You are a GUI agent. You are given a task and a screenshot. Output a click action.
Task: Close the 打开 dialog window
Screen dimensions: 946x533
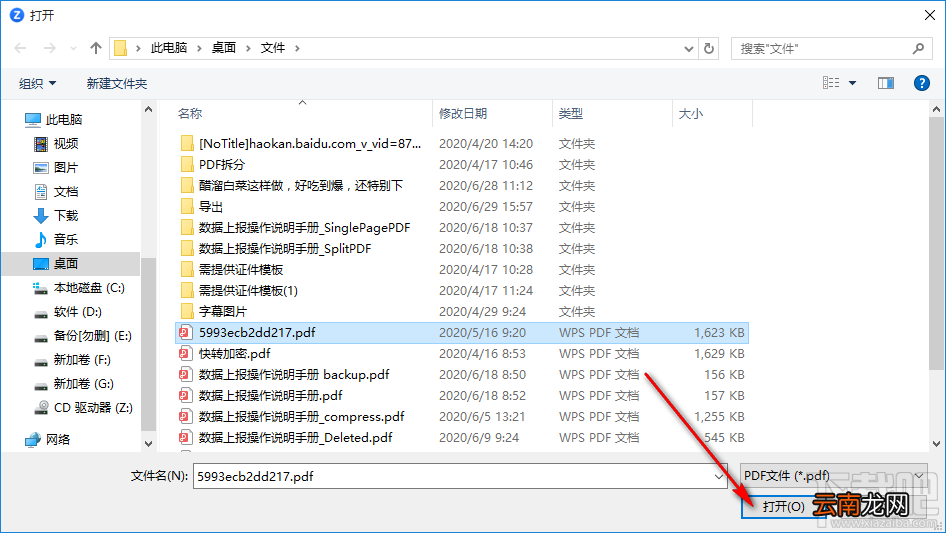930,15
